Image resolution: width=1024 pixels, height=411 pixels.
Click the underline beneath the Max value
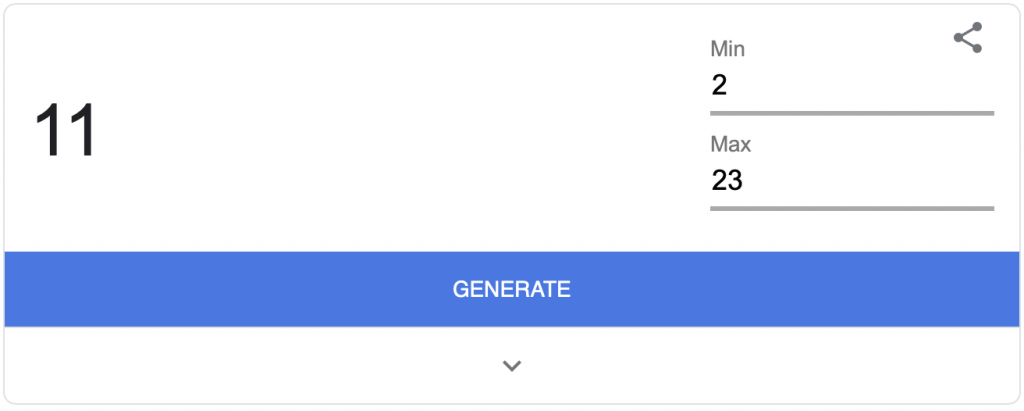point(851,208)
